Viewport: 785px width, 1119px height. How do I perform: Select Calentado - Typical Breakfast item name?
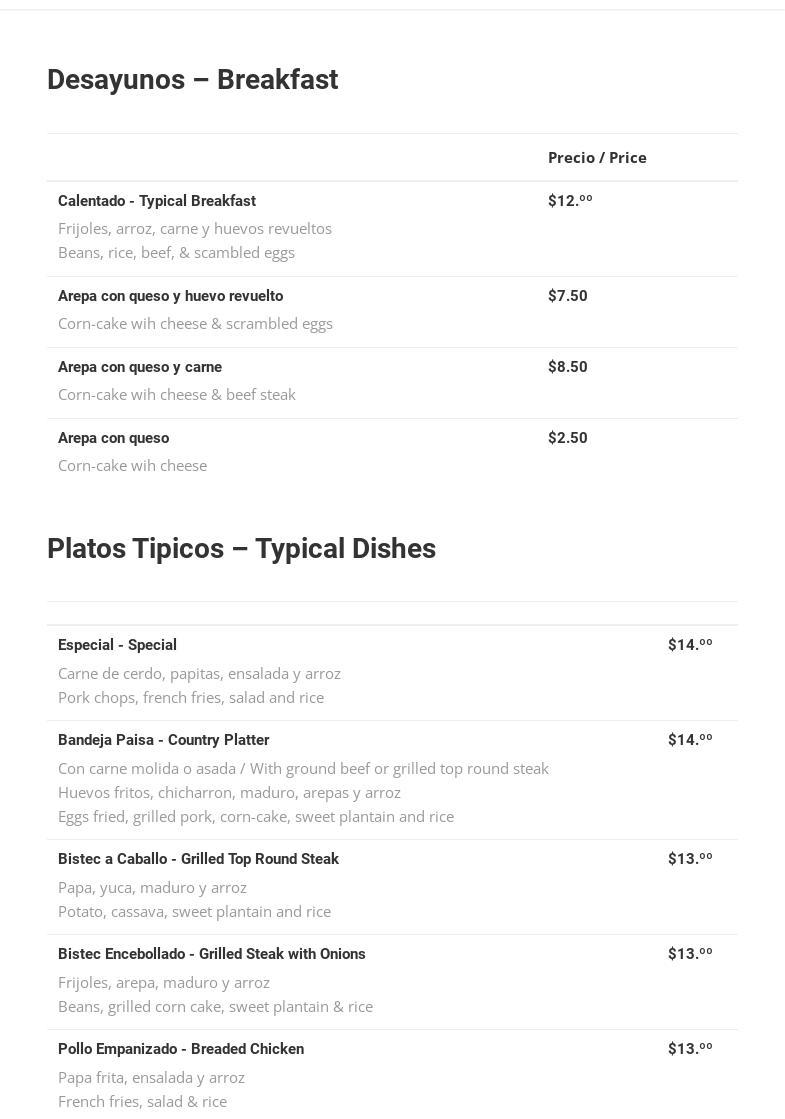157,201
